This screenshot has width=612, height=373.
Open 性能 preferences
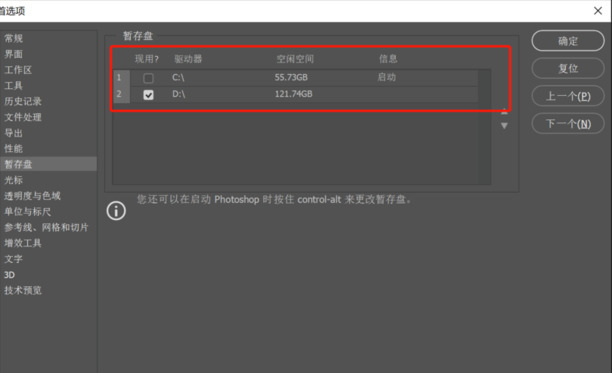[x=14, y=149]
